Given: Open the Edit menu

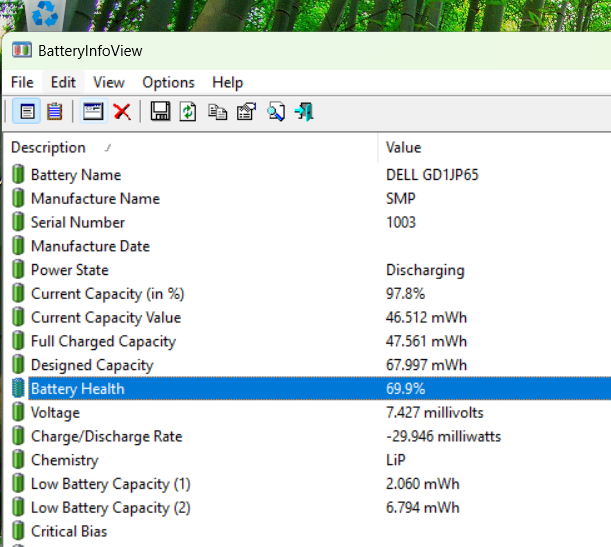Looking at the screenshot, I should 63,82.
